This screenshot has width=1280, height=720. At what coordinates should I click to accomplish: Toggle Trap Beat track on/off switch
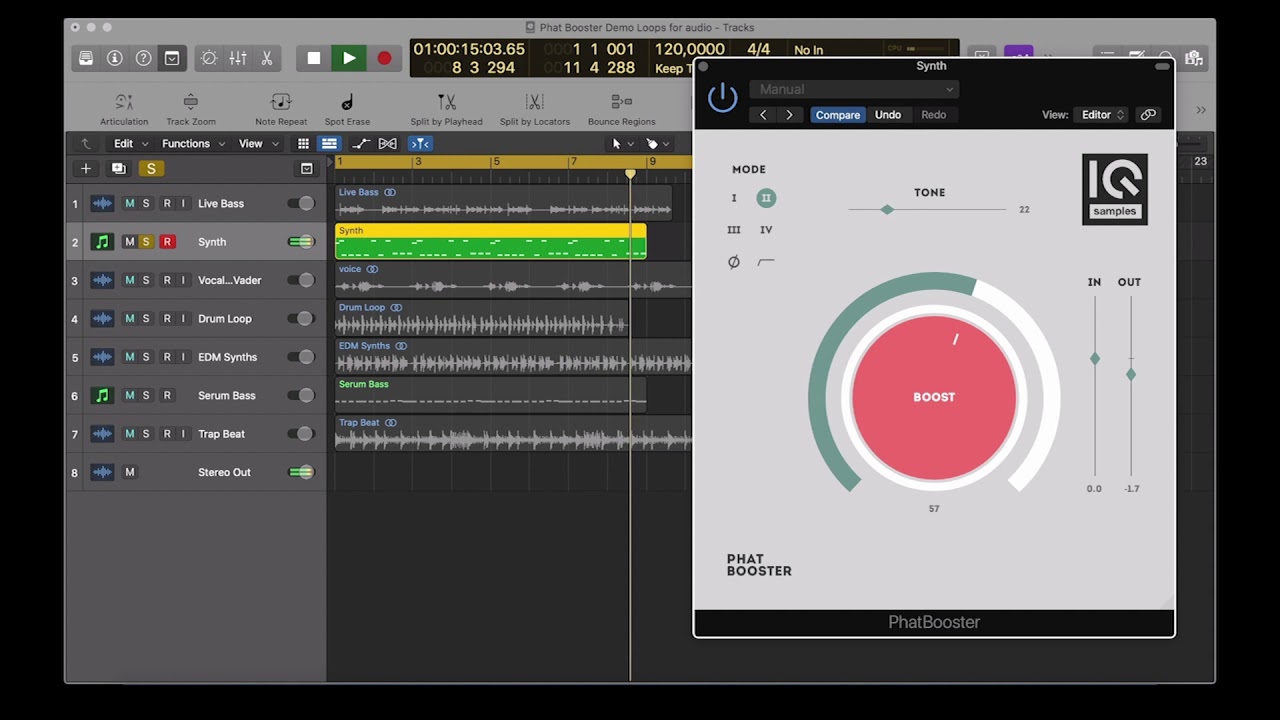(301, 434)
